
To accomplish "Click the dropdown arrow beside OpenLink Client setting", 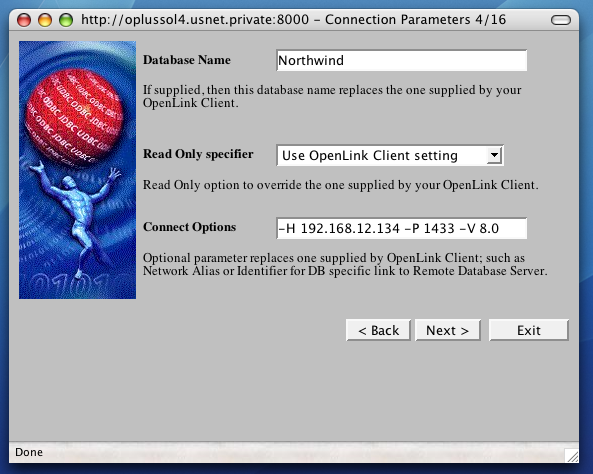I will coord(494,155).
